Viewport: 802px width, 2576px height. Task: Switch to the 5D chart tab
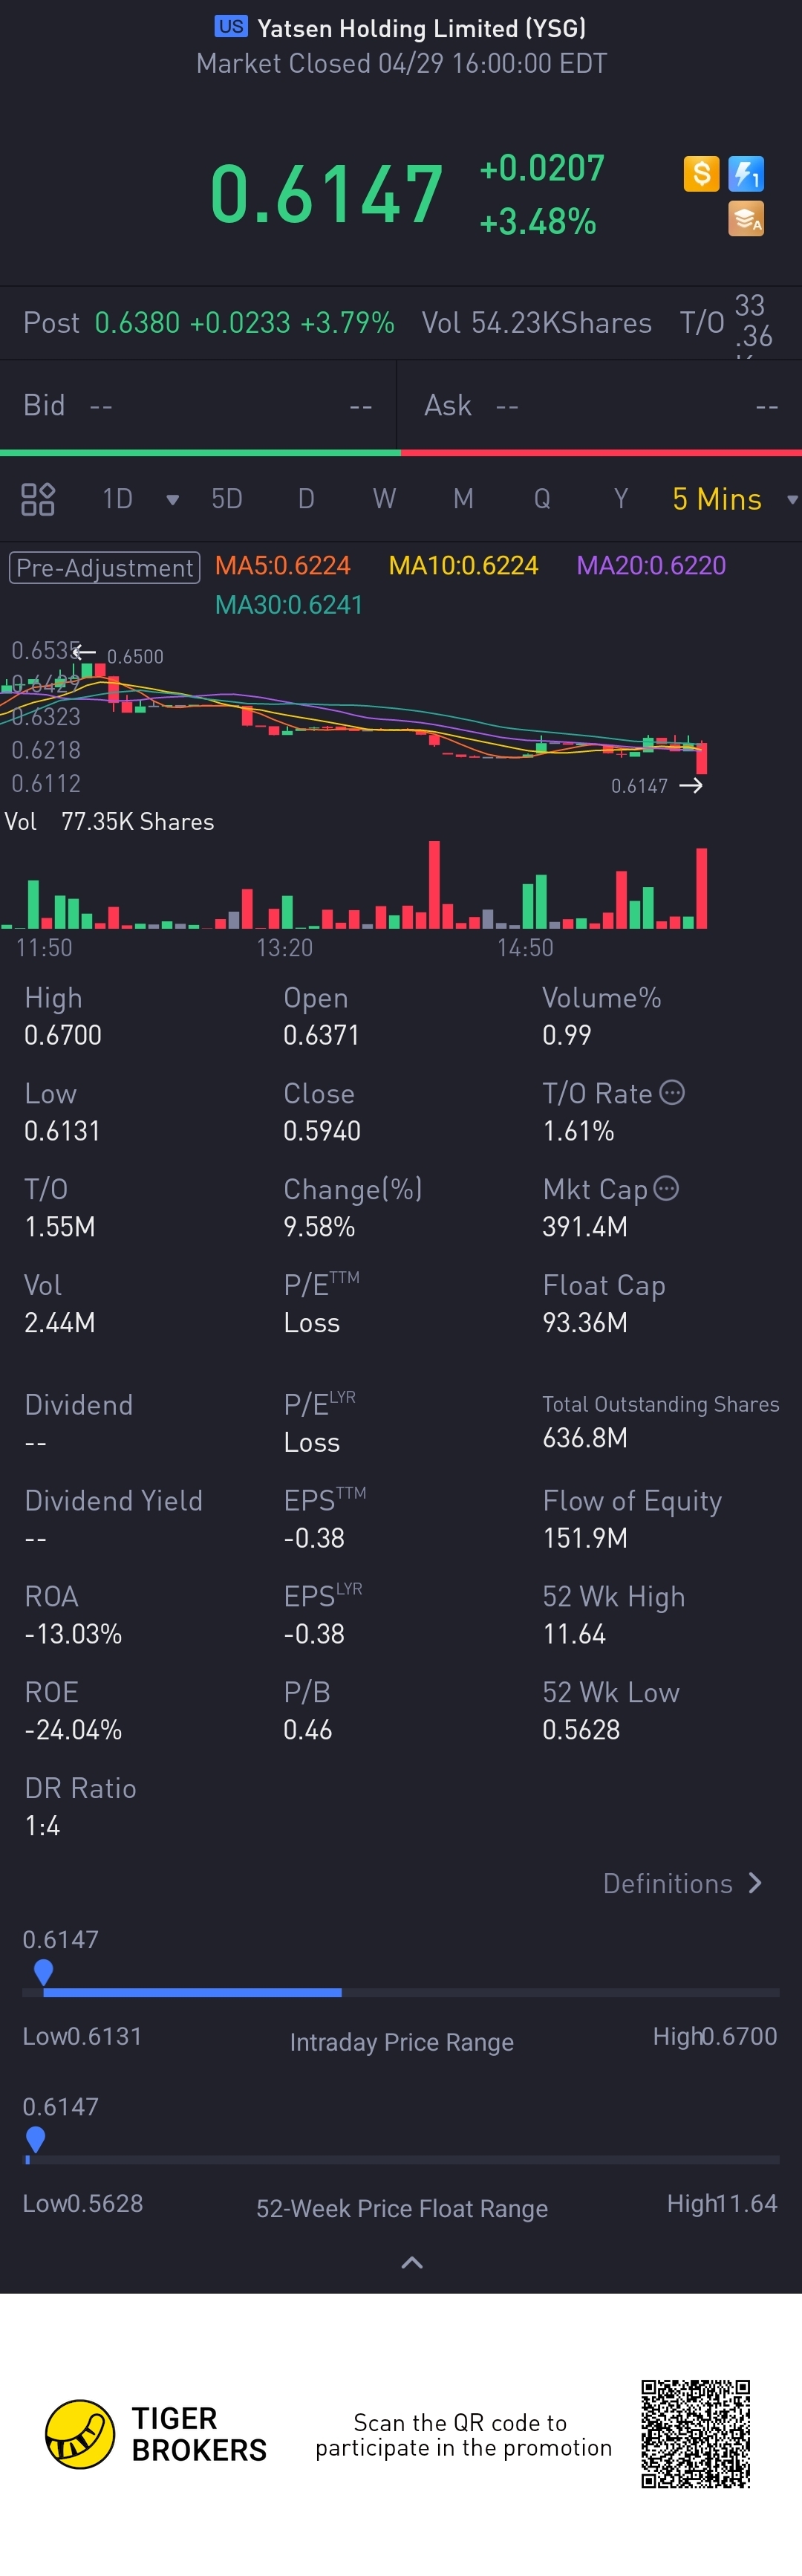227,499
